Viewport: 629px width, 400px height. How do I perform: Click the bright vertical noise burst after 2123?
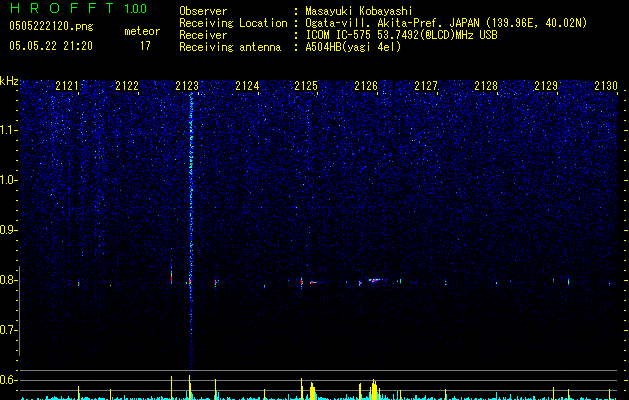click(x=191, y=231)
